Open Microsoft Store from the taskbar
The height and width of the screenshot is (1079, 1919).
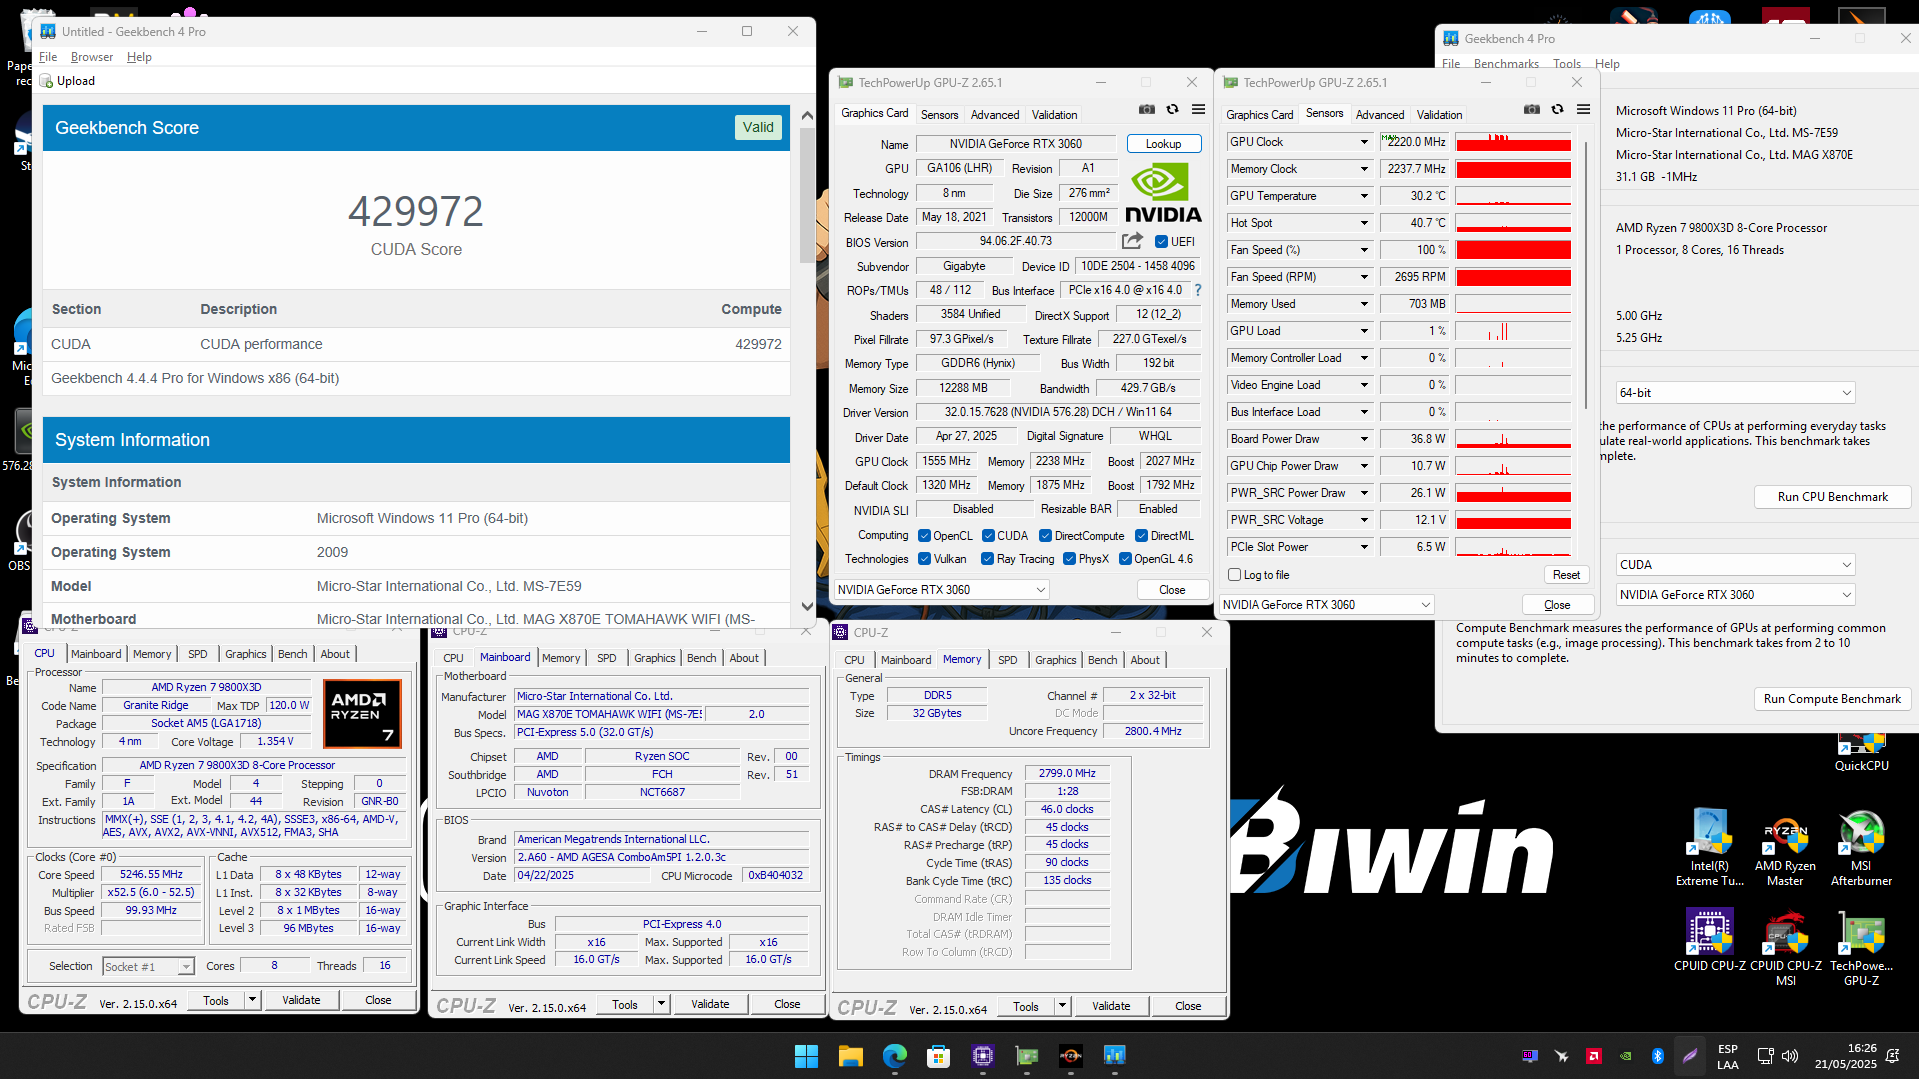(938, 1056)
